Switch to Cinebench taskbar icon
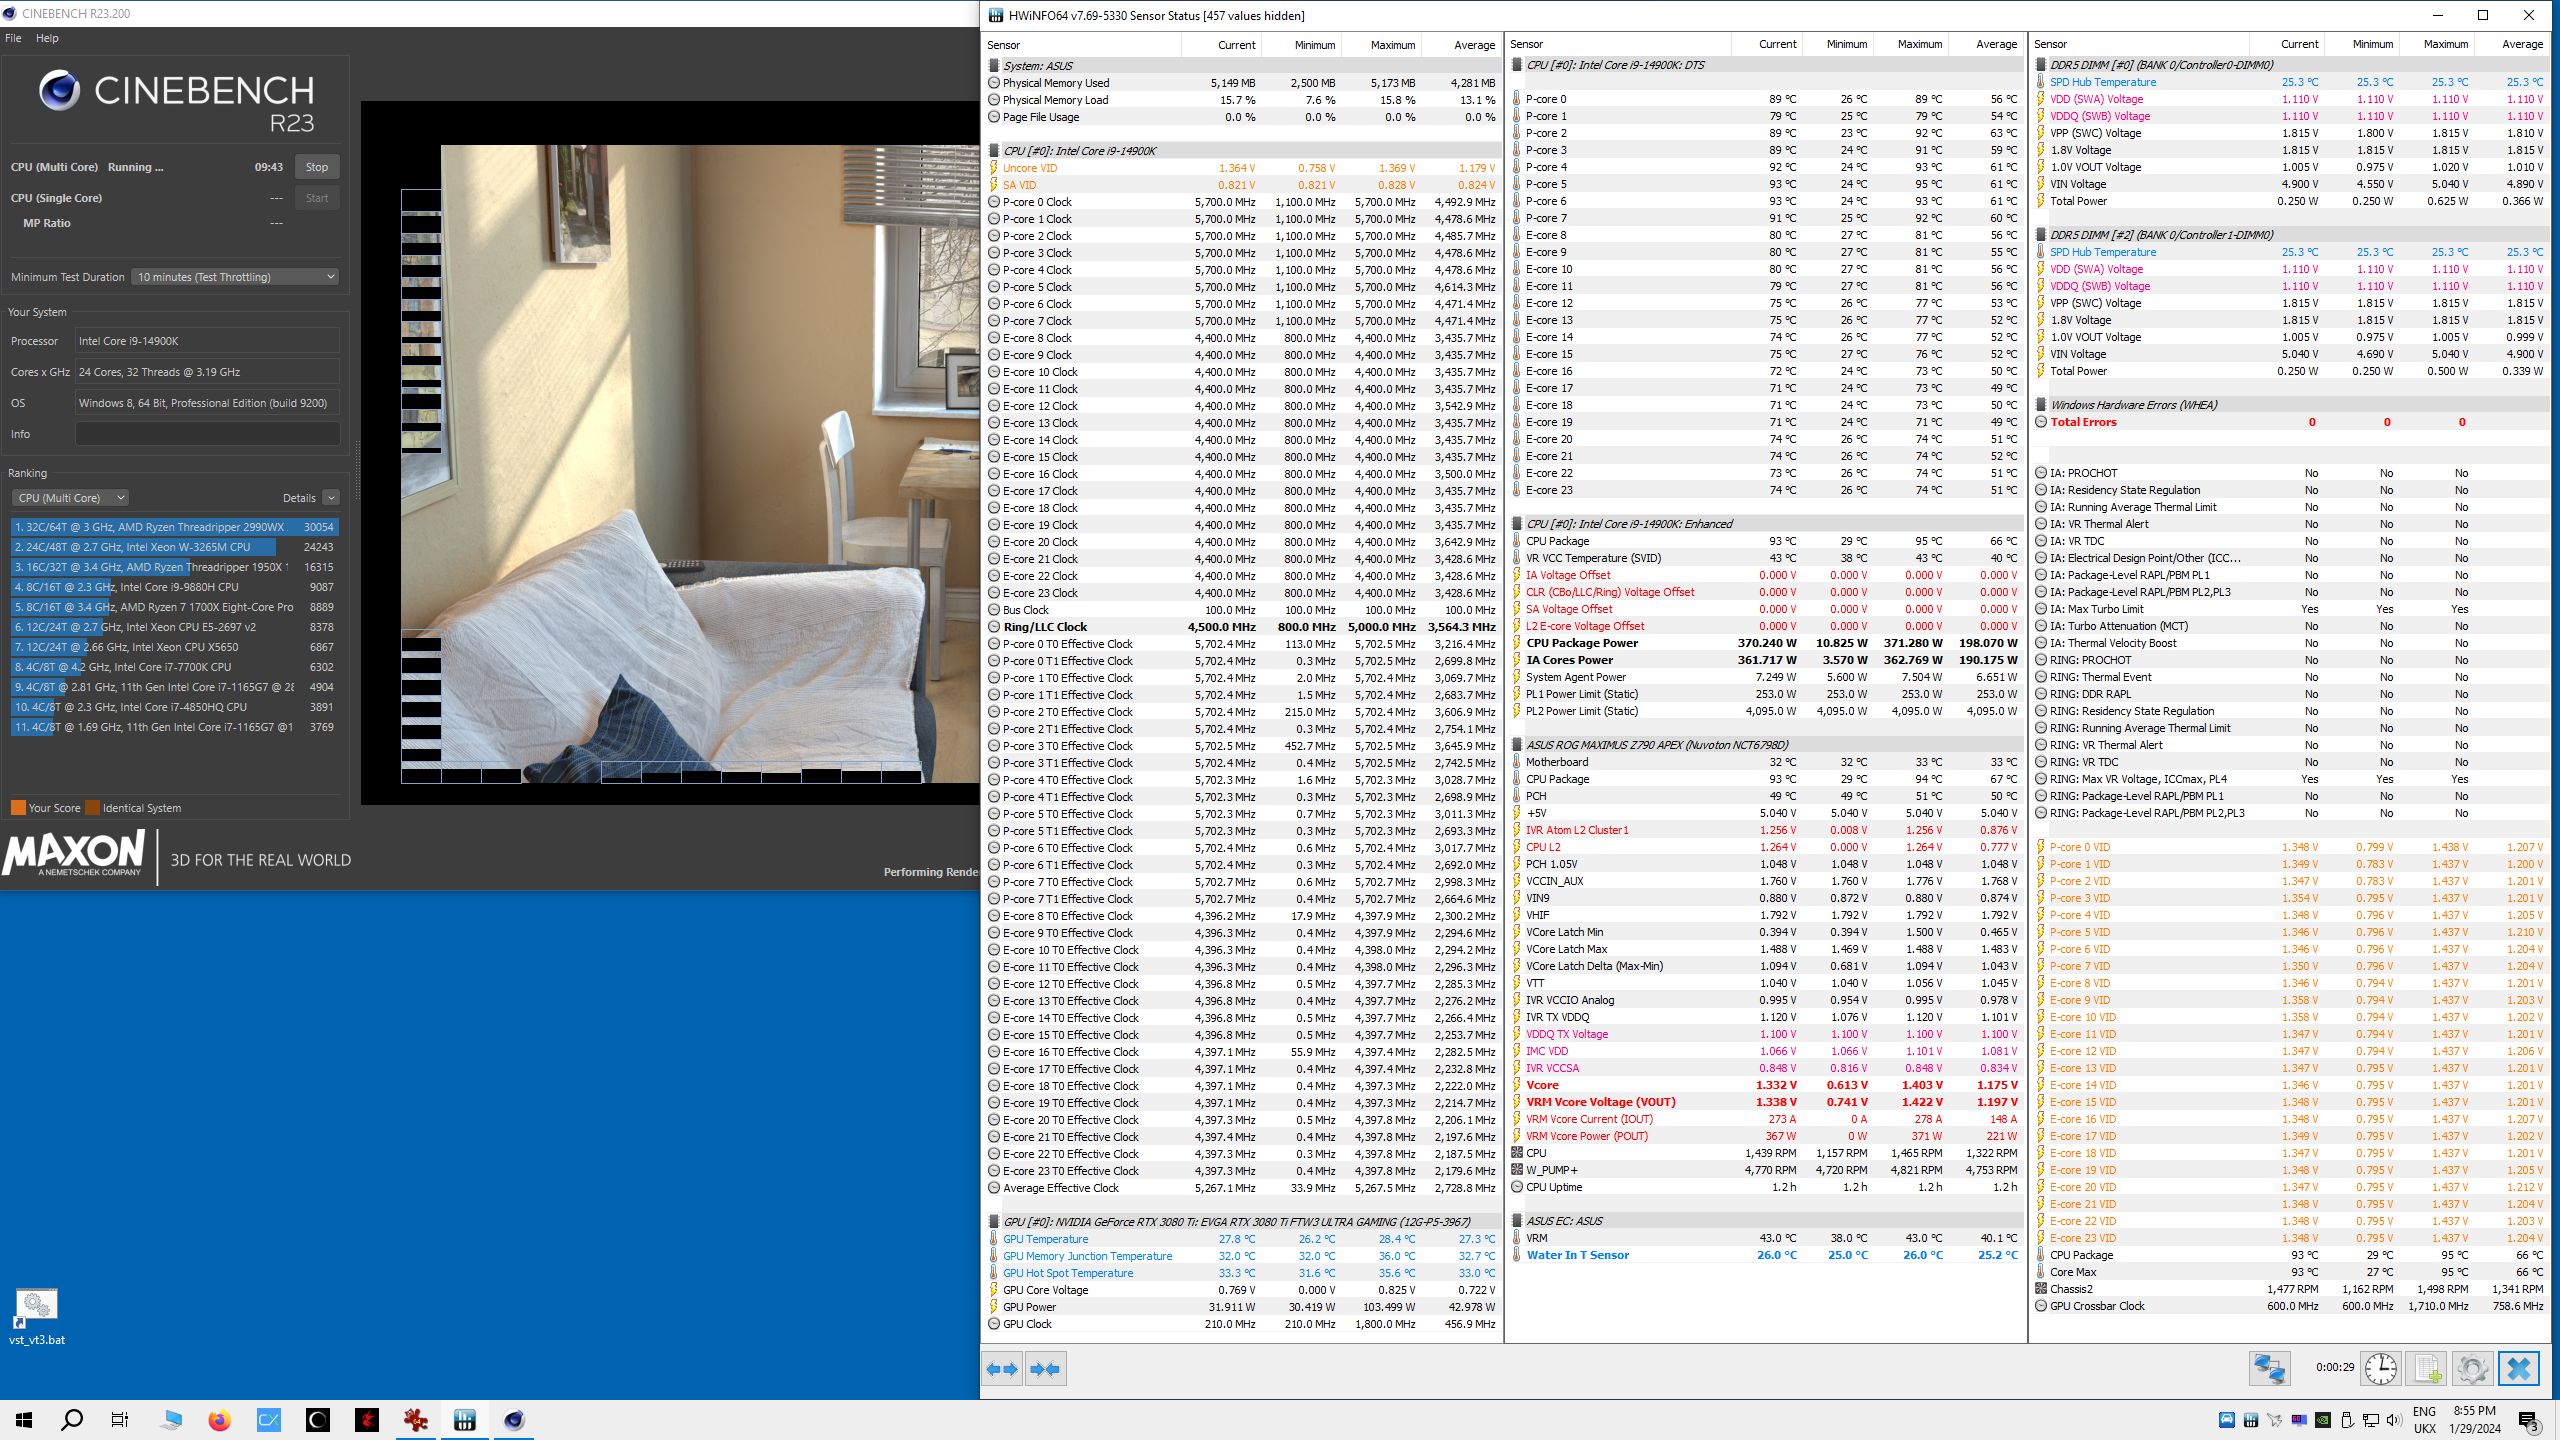The height and width of the screenshot is (1440, 2560). [513, 1420]
